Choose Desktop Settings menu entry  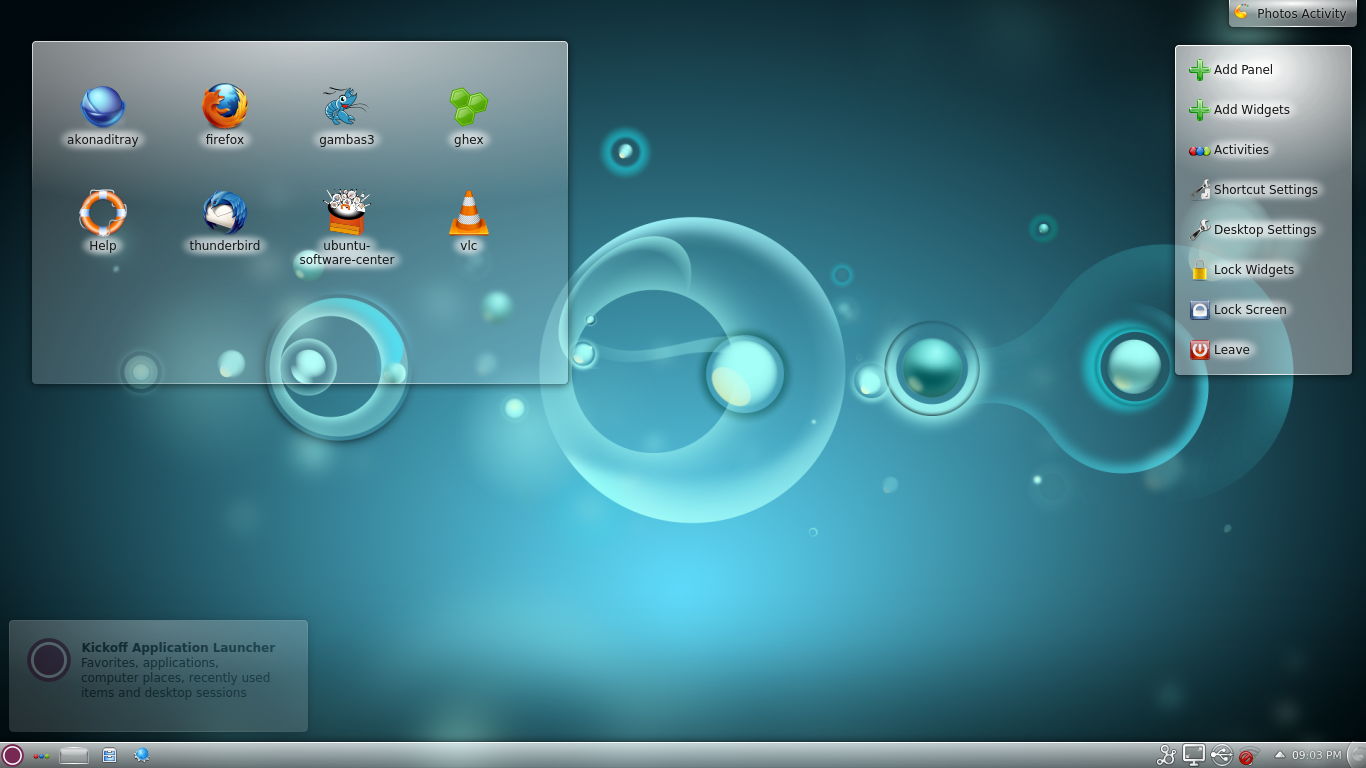1264,230
